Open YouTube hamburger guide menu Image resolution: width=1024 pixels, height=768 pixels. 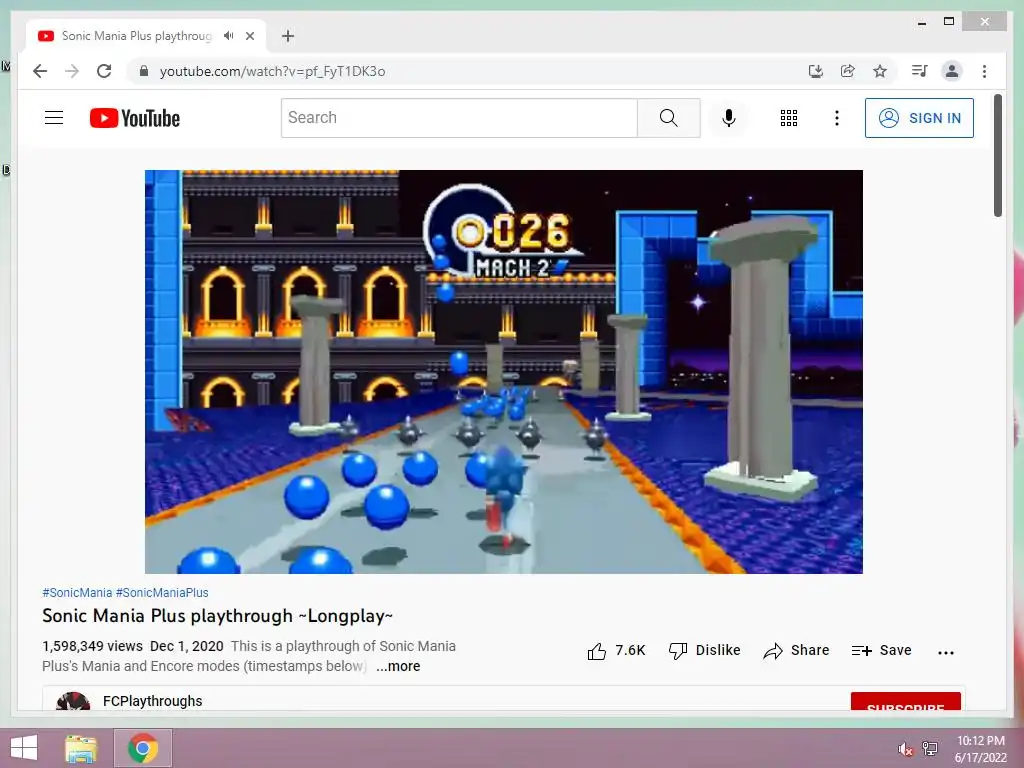pyautogui.click(x=54, y=118)
